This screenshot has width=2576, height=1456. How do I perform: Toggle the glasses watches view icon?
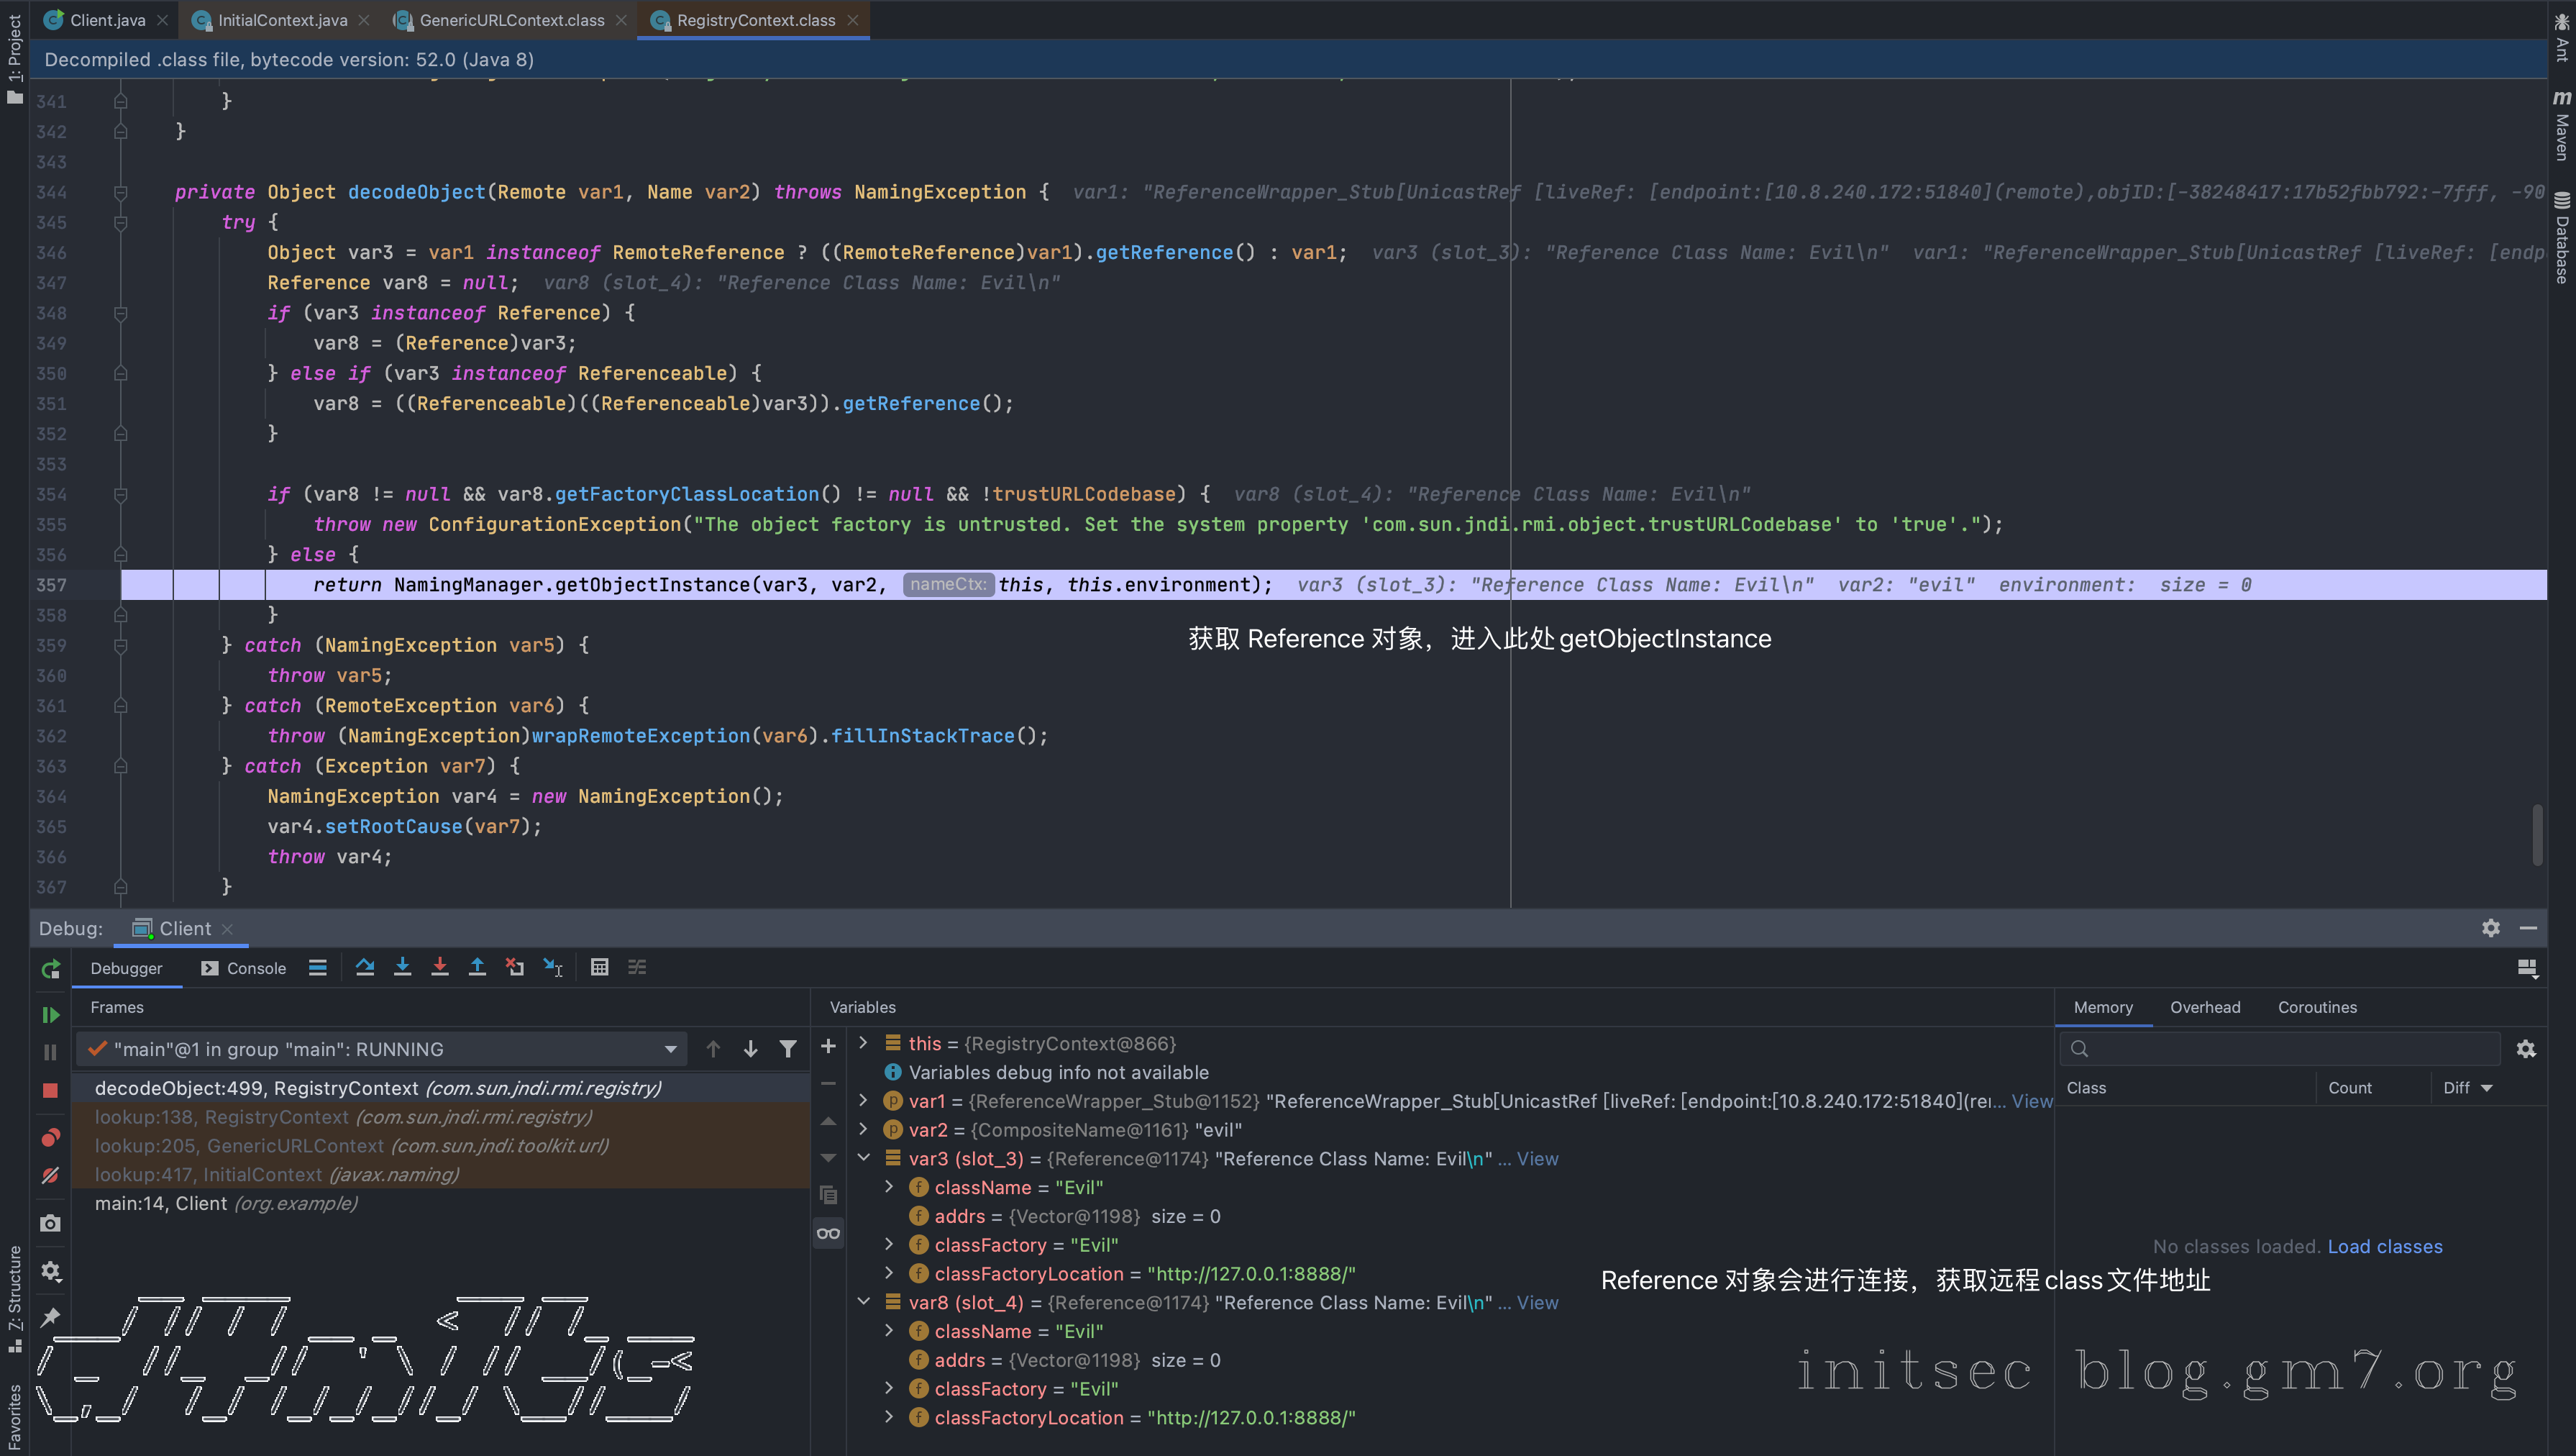(828, 1233)
